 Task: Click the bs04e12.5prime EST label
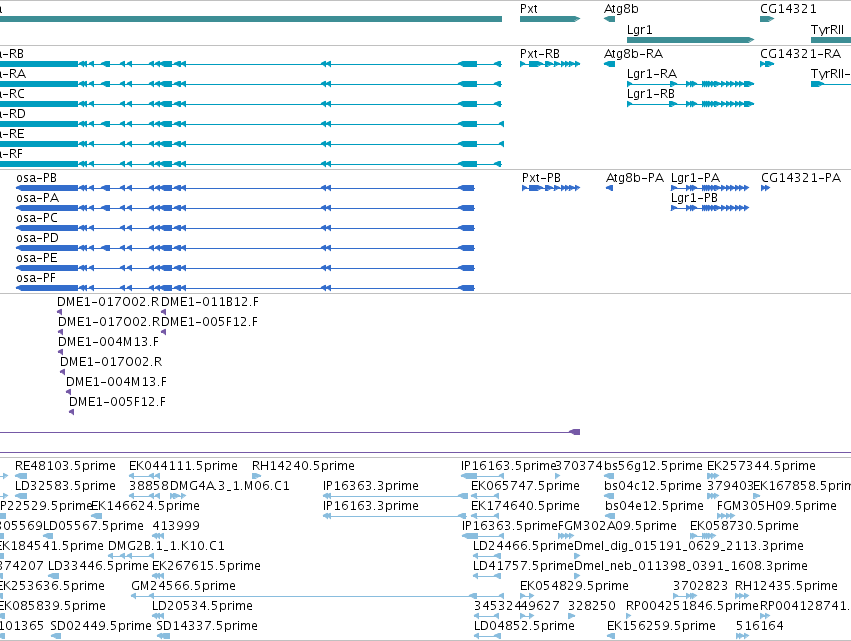(x=654, y=506)
